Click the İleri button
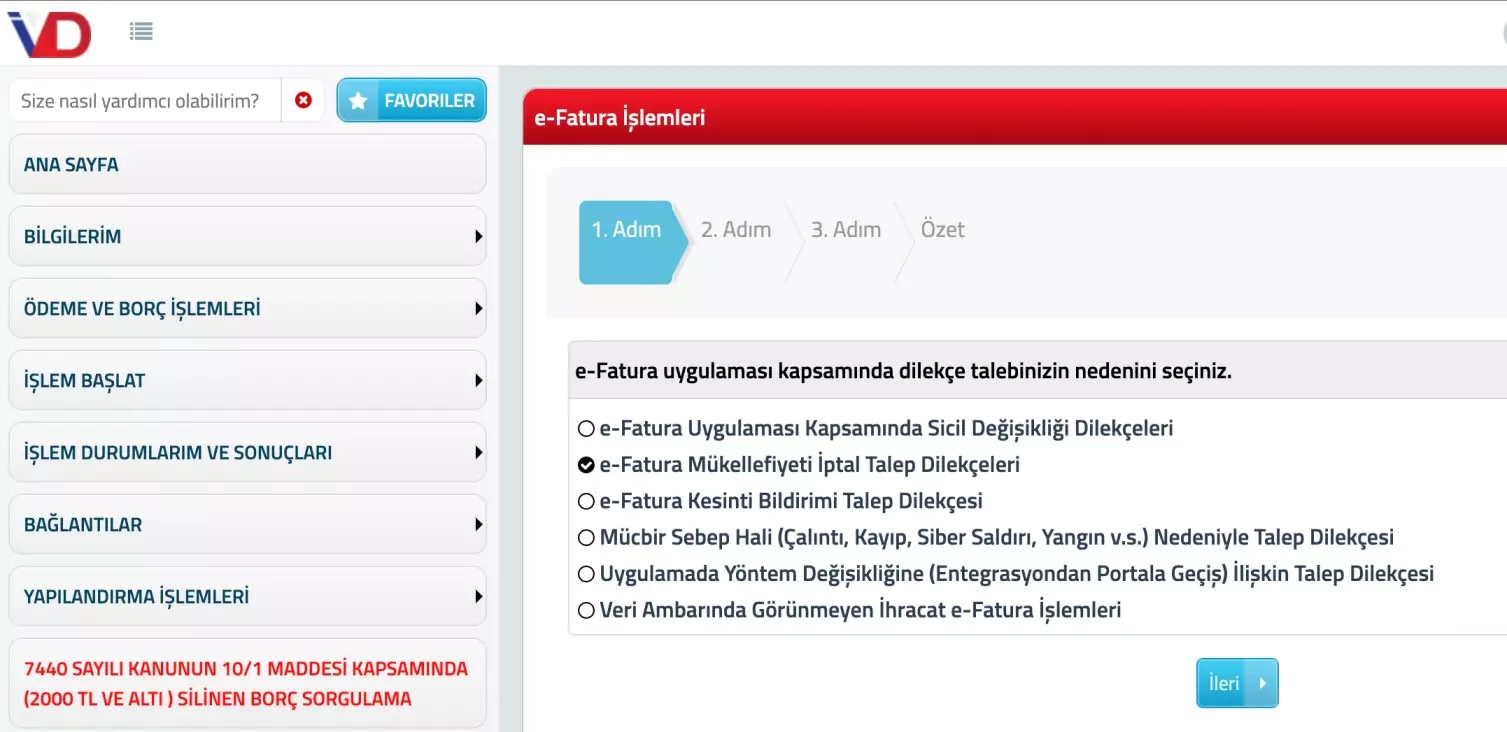Image resolution: width=1507 pixels, height=732 pixels. click(x=1237, y=683)
